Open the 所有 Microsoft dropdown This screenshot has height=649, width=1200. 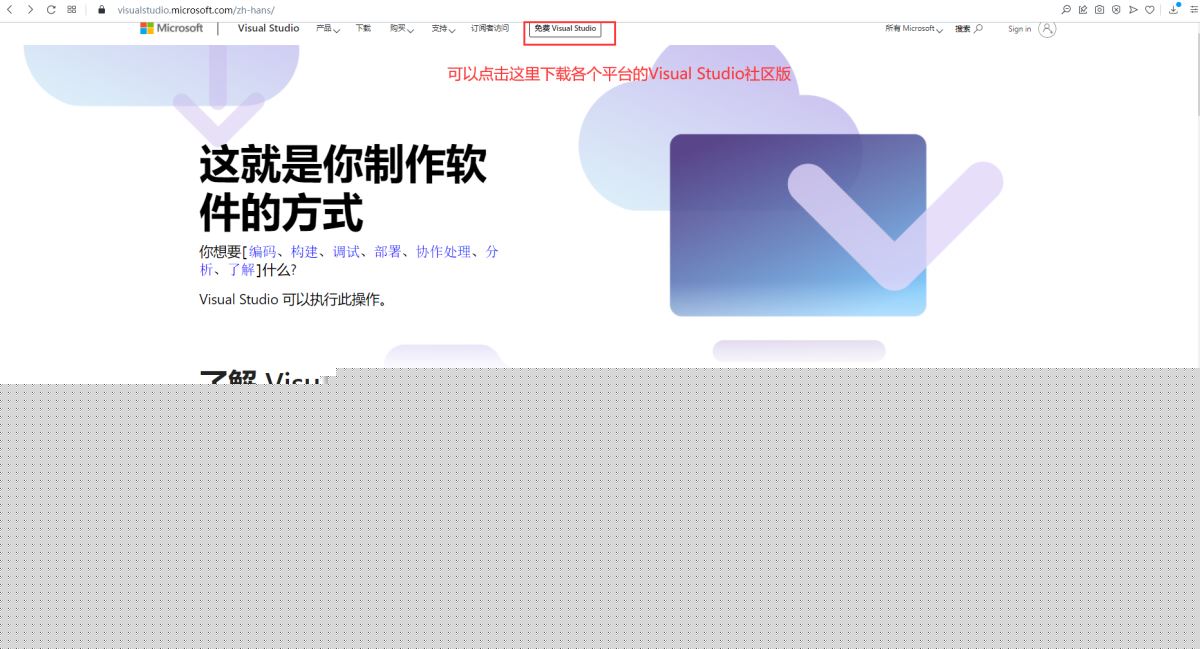(913, 29)
